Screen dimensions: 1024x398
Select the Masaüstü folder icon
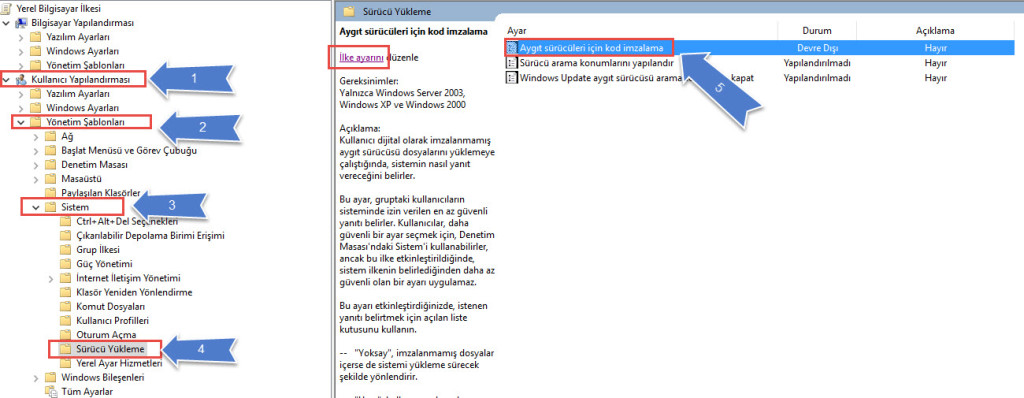(50, 178)
